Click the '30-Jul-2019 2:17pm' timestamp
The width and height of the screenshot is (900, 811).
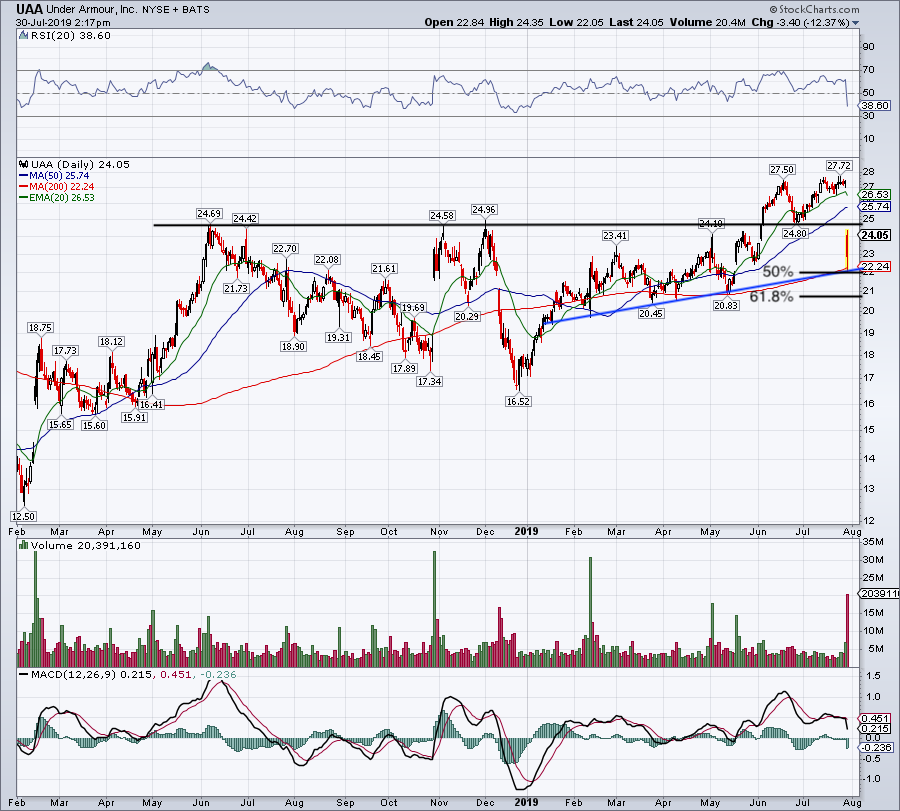tap(63, 23)
